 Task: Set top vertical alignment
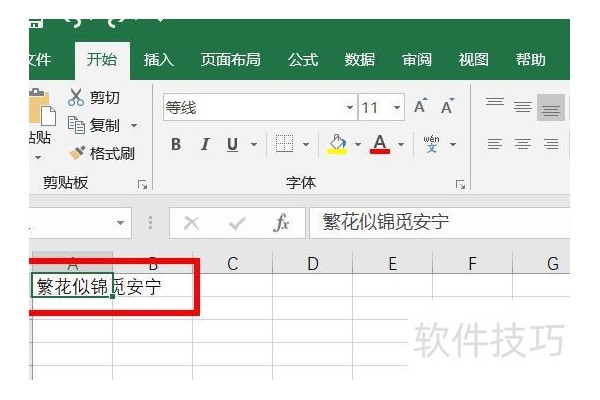[495, 102]
